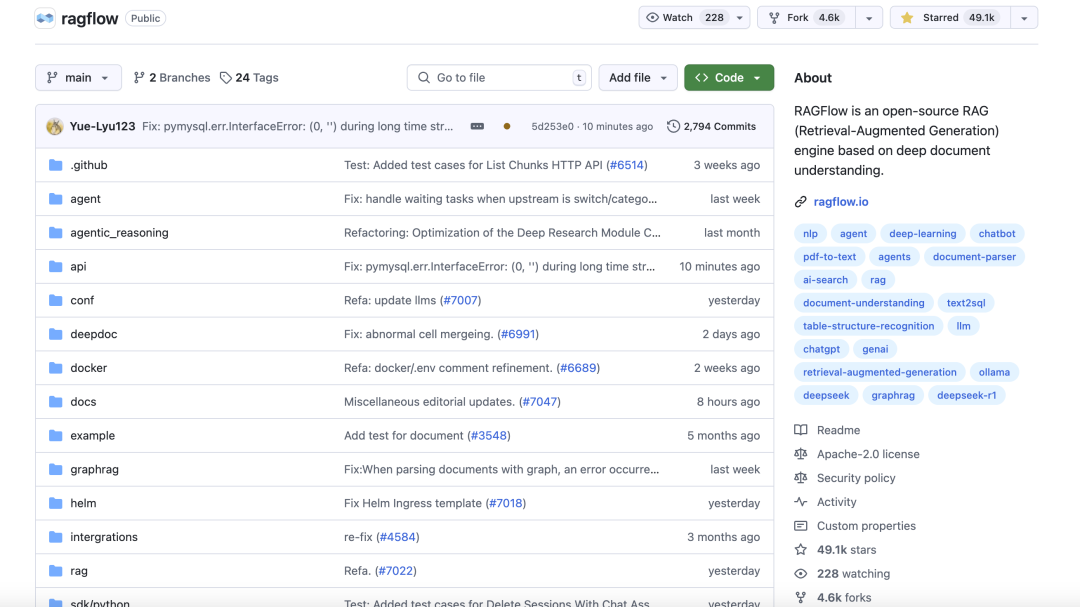Open pull request #7047 link
The width and height of the screenshot is (1080, 607).
pyautogui.click(x=539, y=402)
